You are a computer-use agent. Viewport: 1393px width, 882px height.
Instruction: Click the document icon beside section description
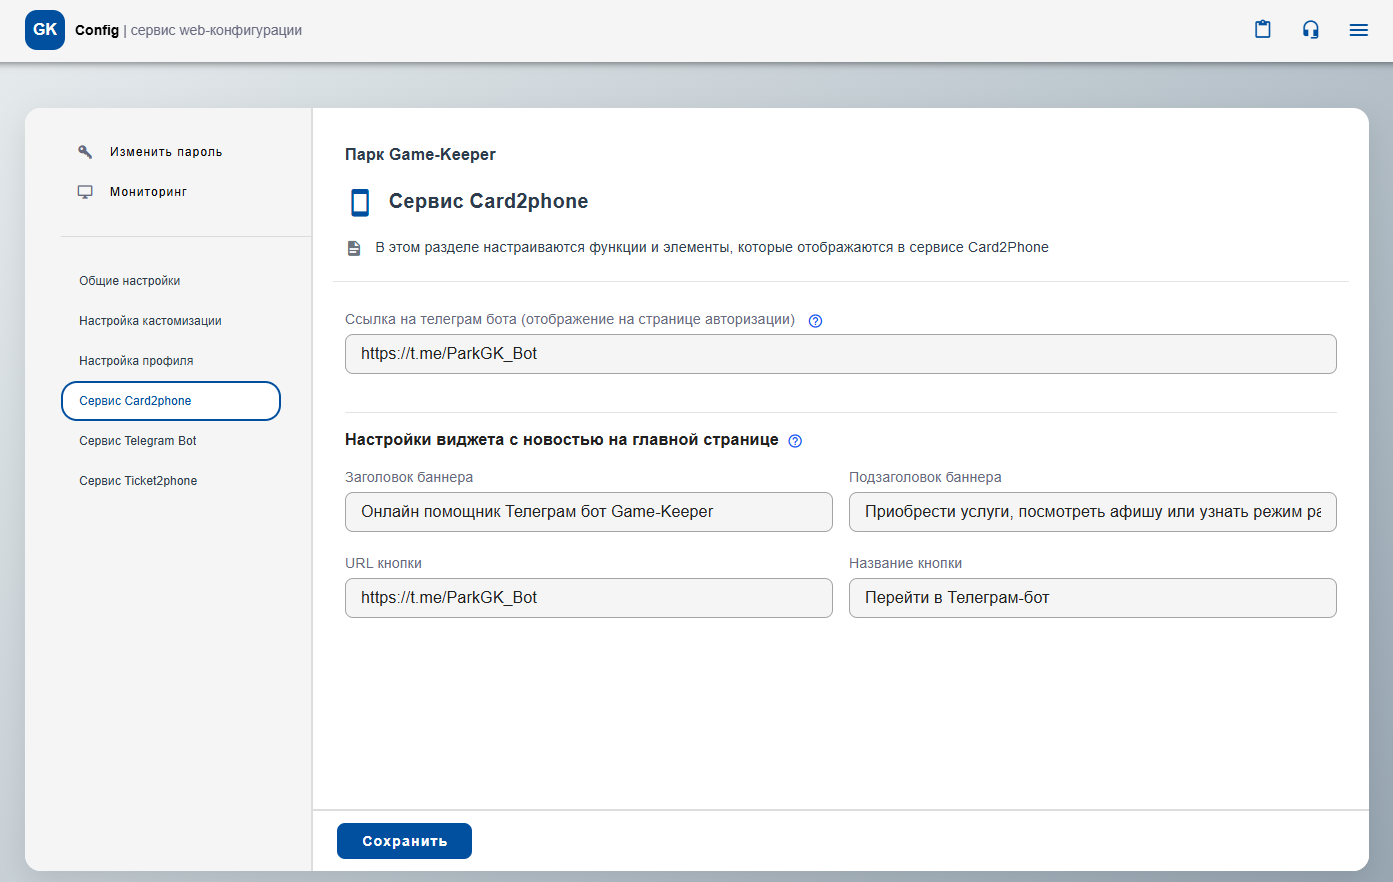[354, 248]
